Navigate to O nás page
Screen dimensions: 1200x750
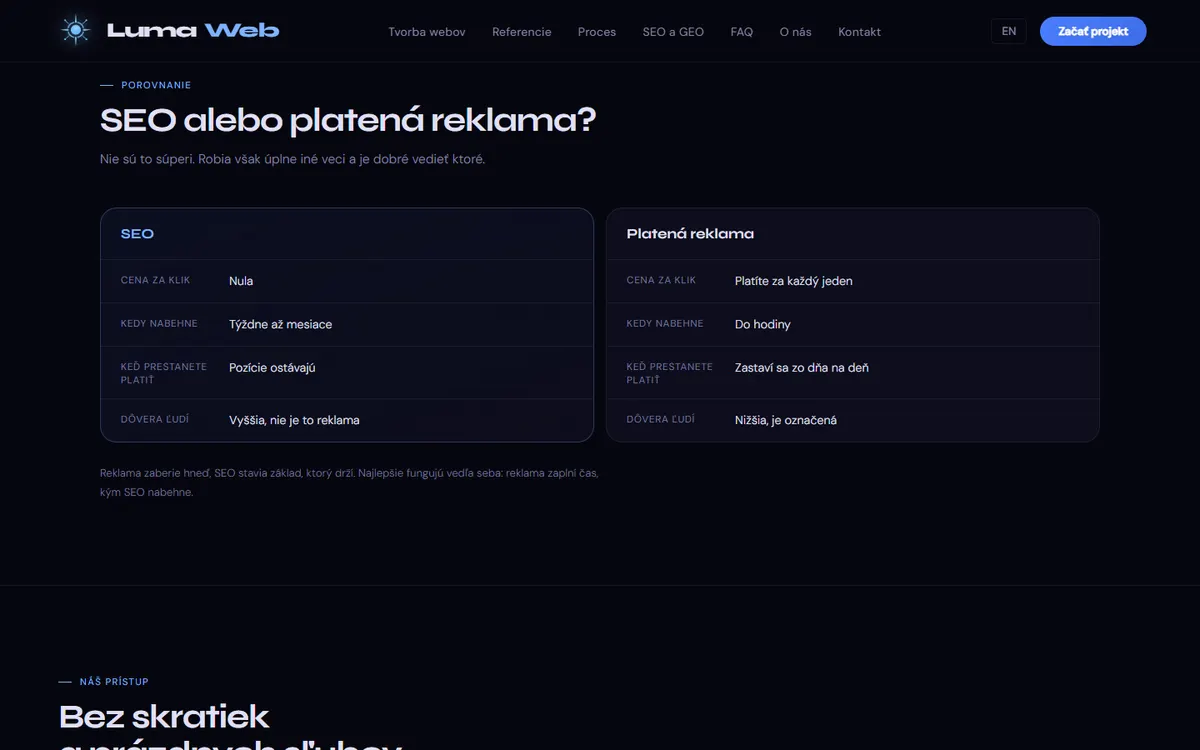click(x=796, y=32)
